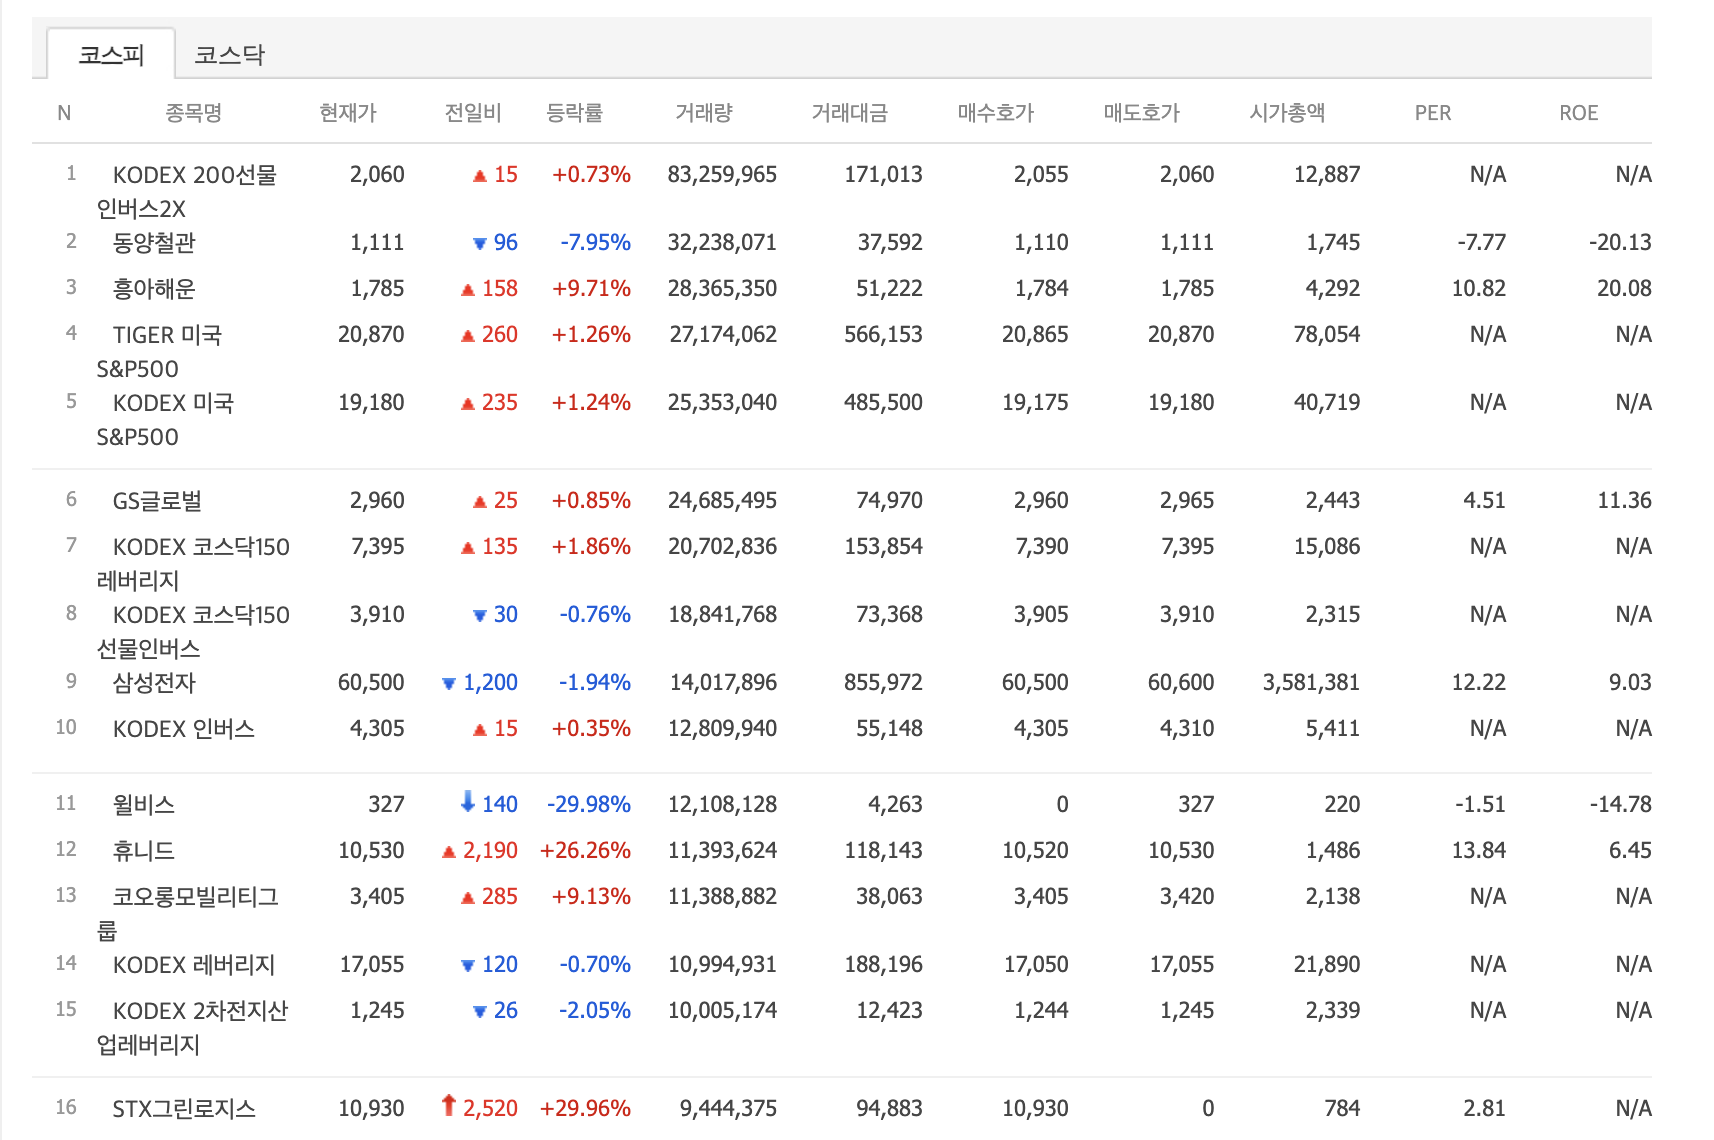The width and height of the screenshot is (1714, 1140).
Task: Click the 시가총액 column header
Action: 1287,112
